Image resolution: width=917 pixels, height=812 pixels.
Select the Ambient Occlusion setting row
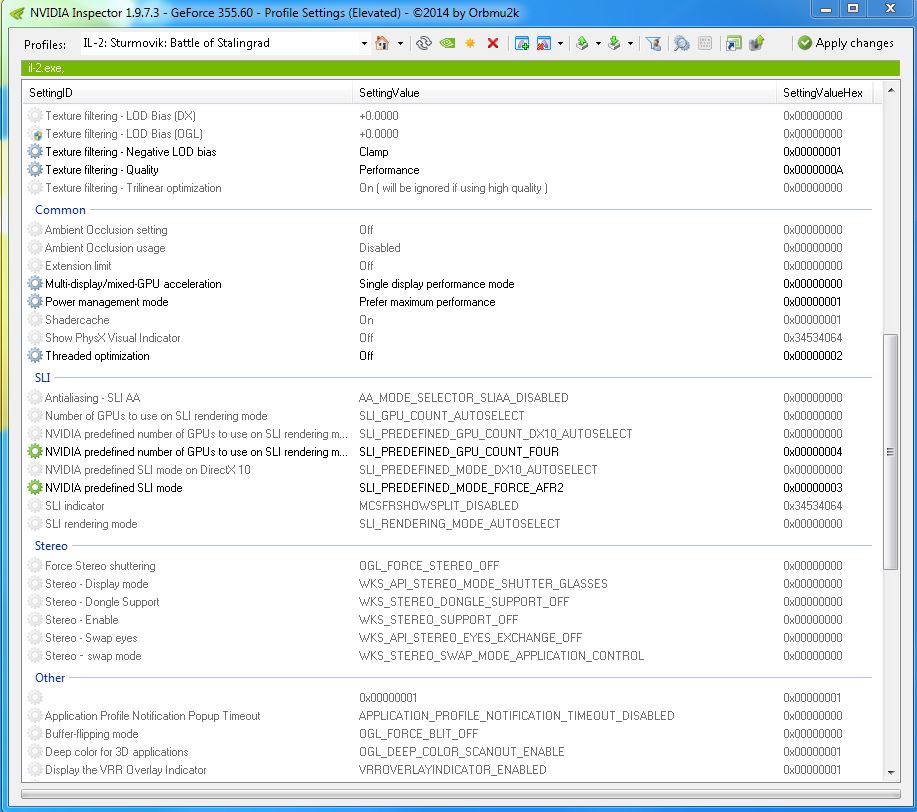(x=450, y=230)
